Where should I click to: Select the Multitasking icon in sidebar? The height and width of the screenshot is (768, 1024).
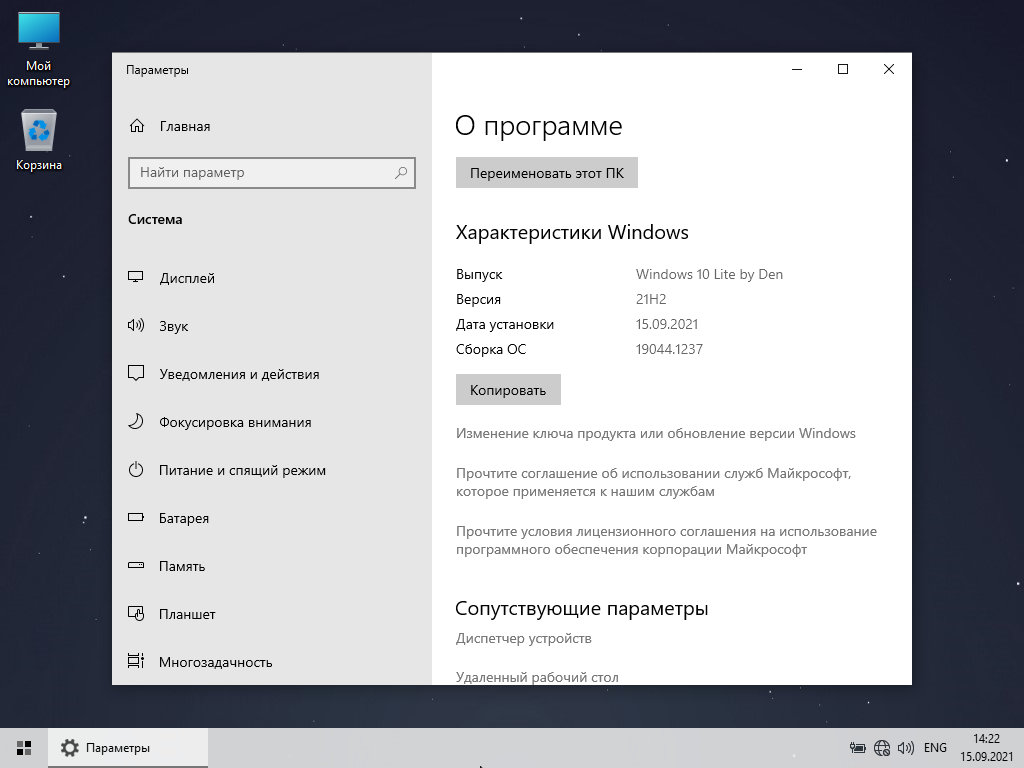pos(135,661)
